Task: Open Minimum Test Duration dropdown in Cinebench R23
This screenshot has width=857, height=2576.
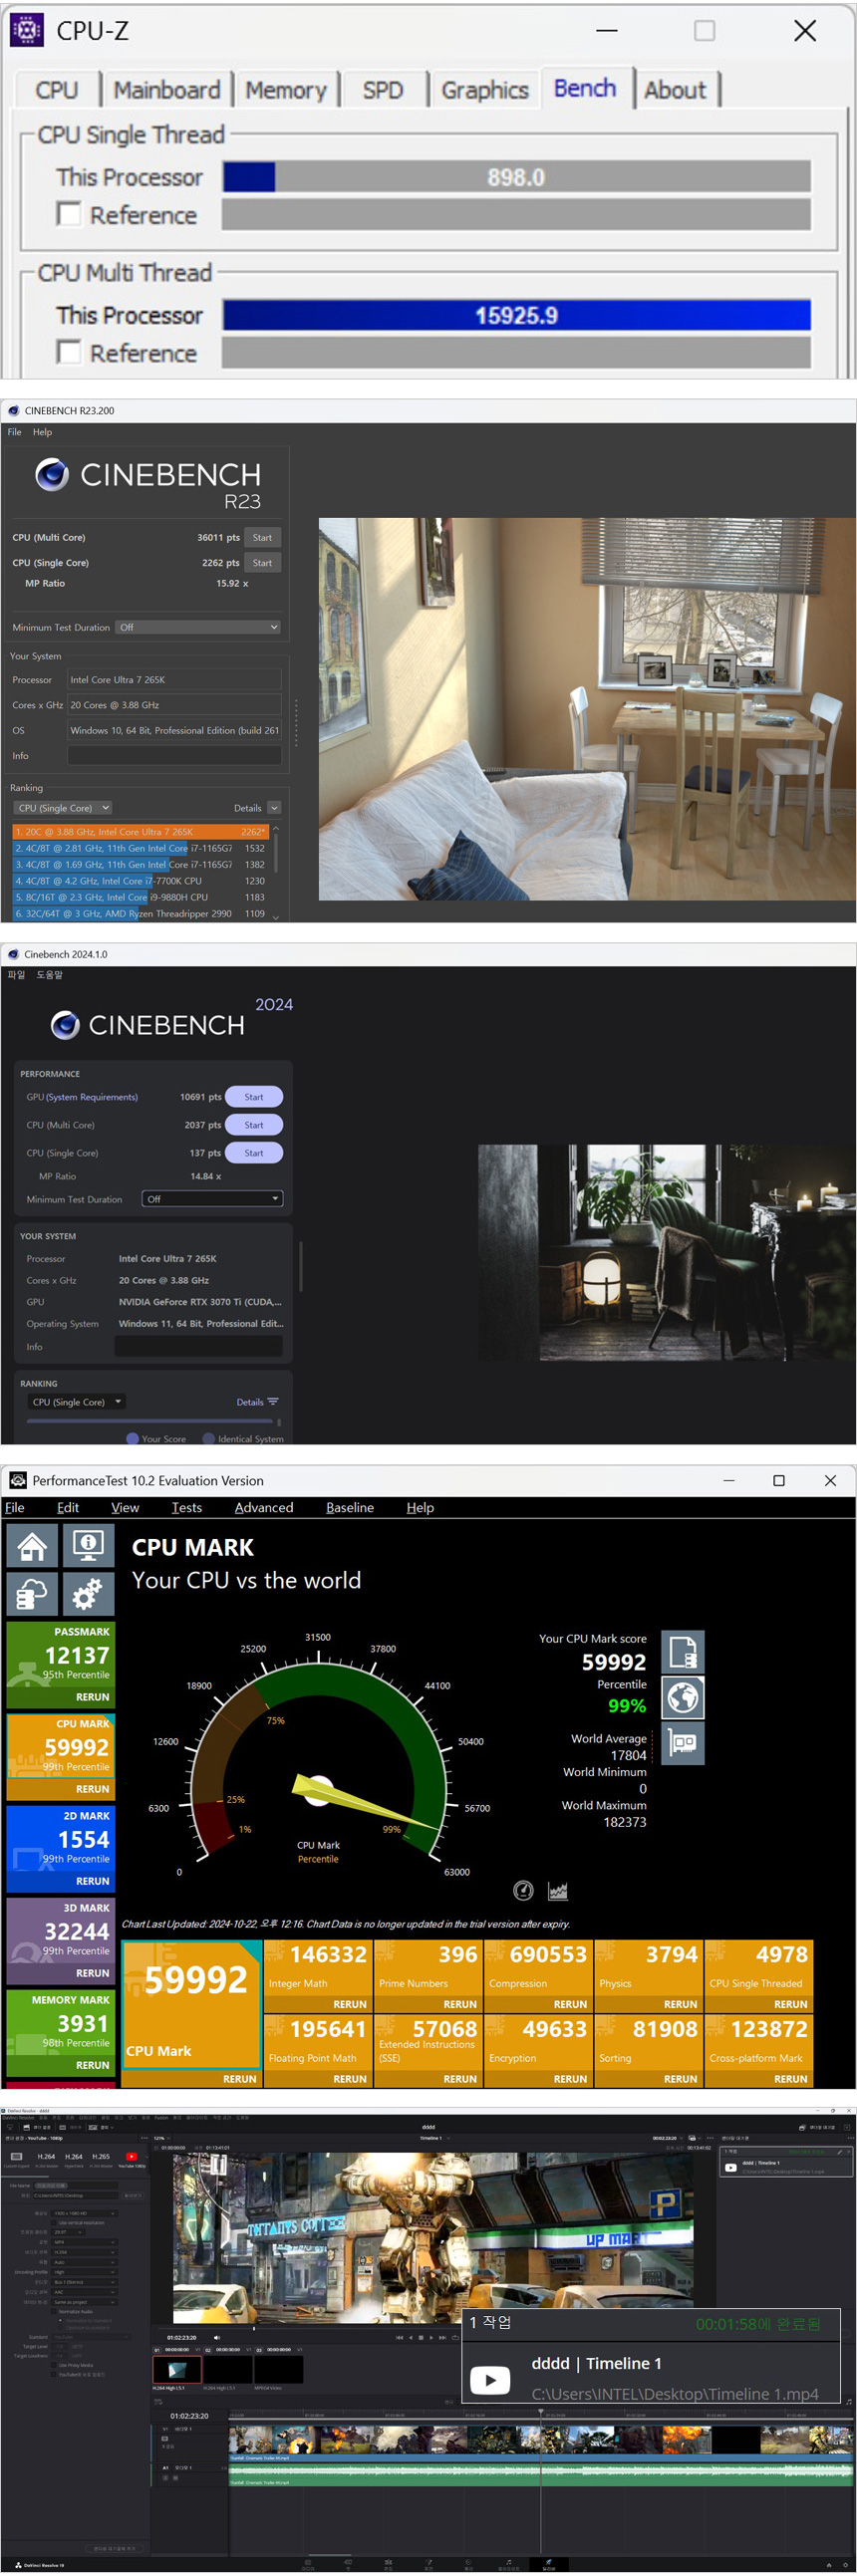Action: pyautogui.click(x=198, y=627)
